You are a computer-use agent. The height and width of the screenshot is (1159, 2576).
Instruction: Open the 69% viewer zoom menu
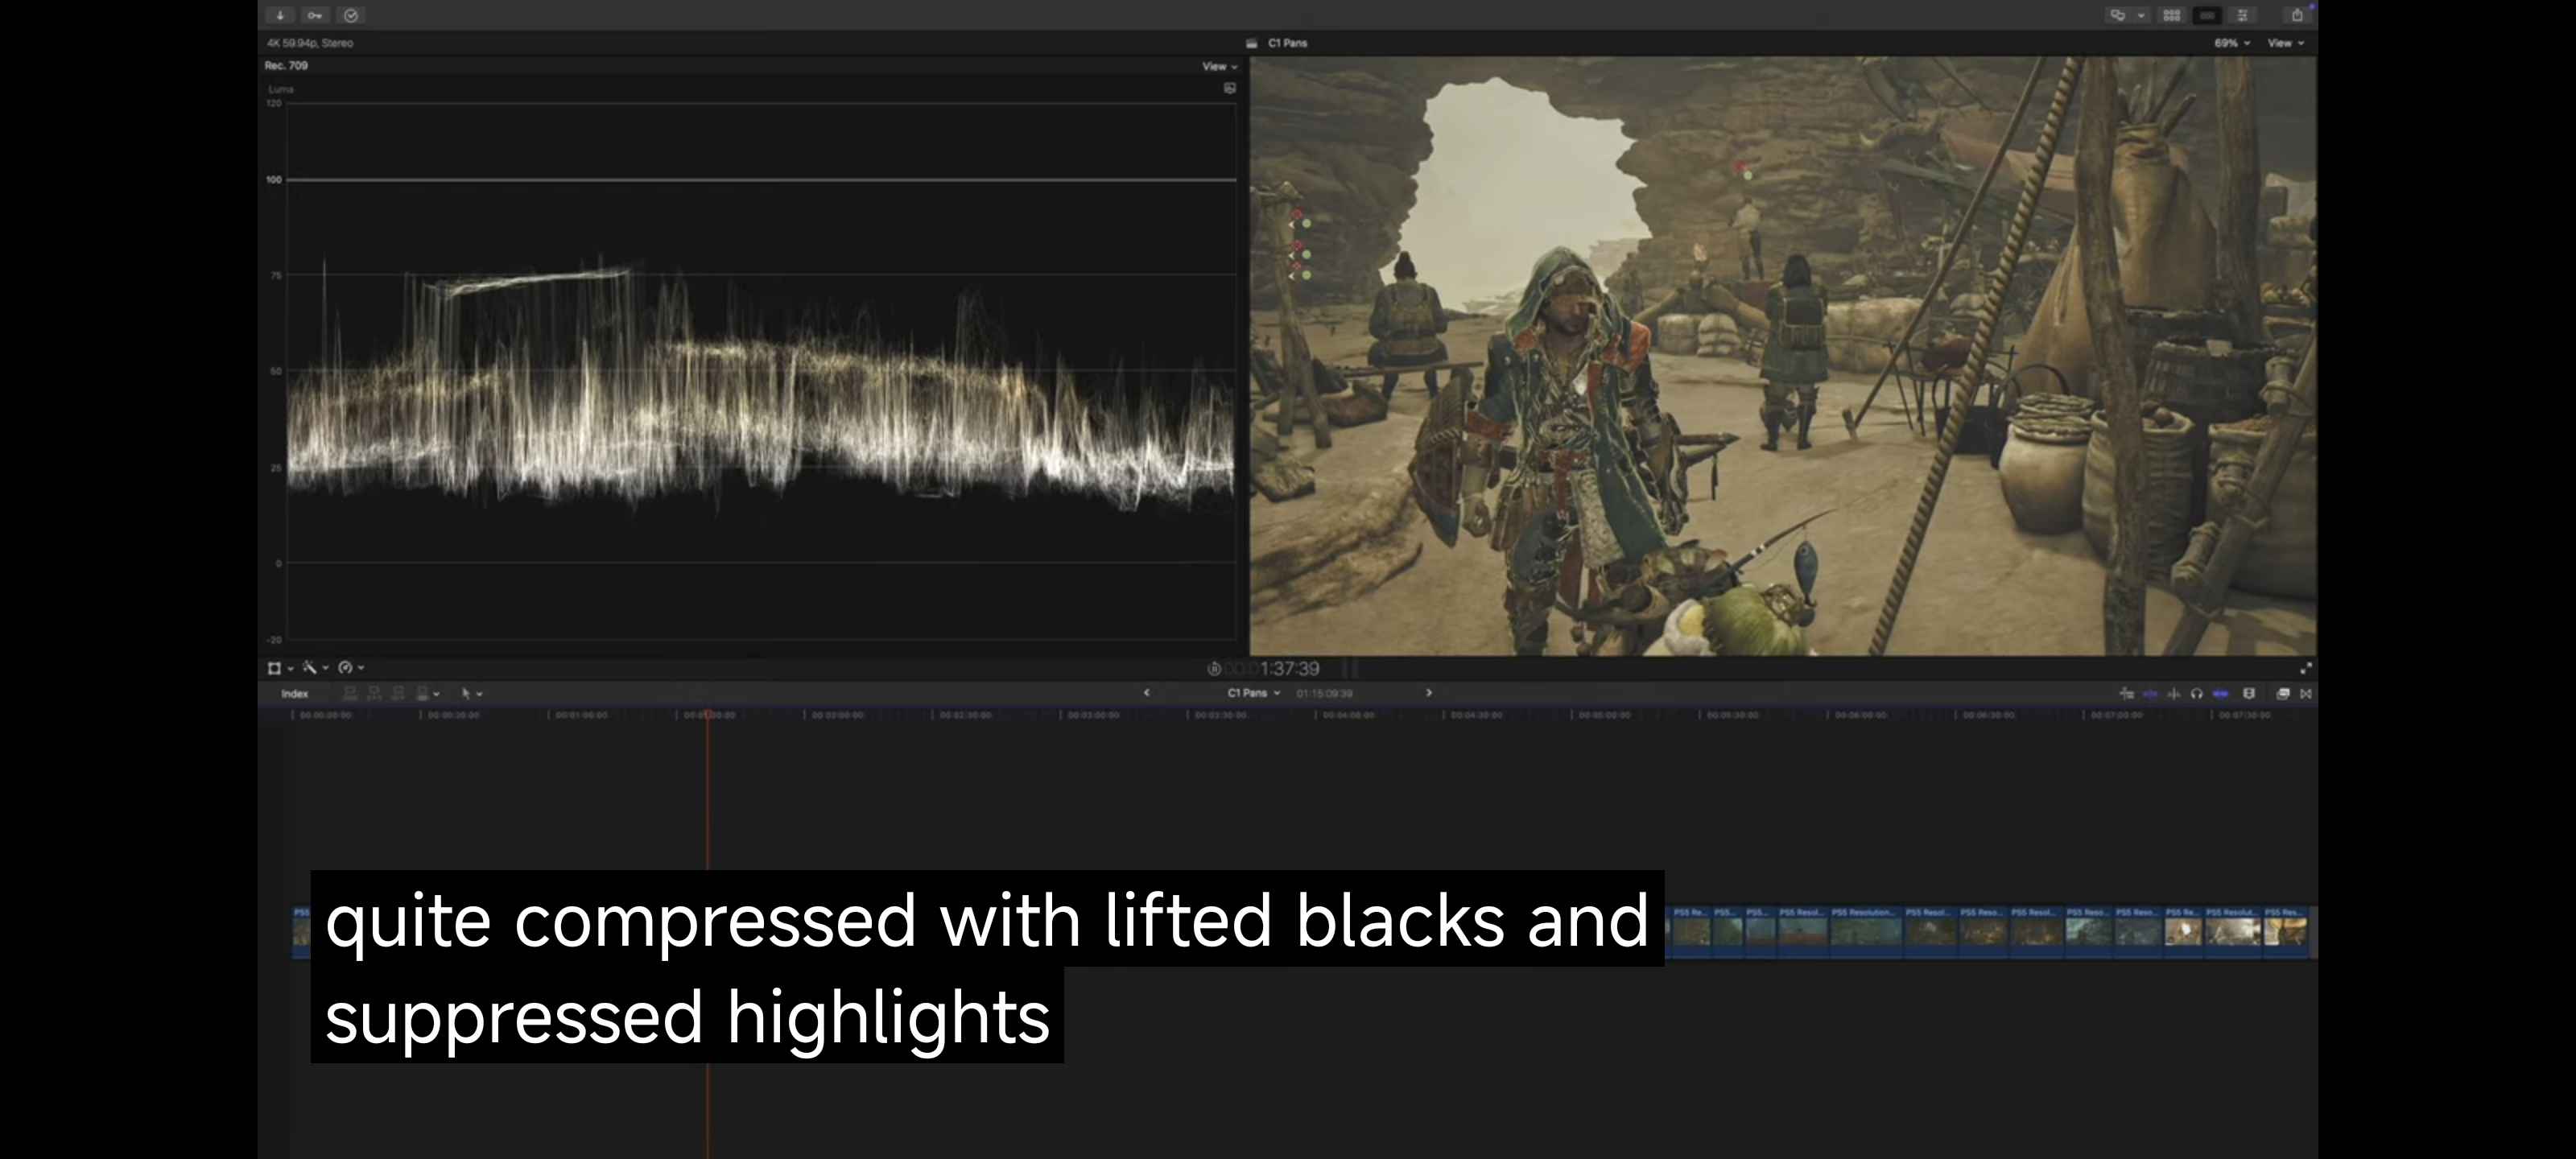point(2232,43)
